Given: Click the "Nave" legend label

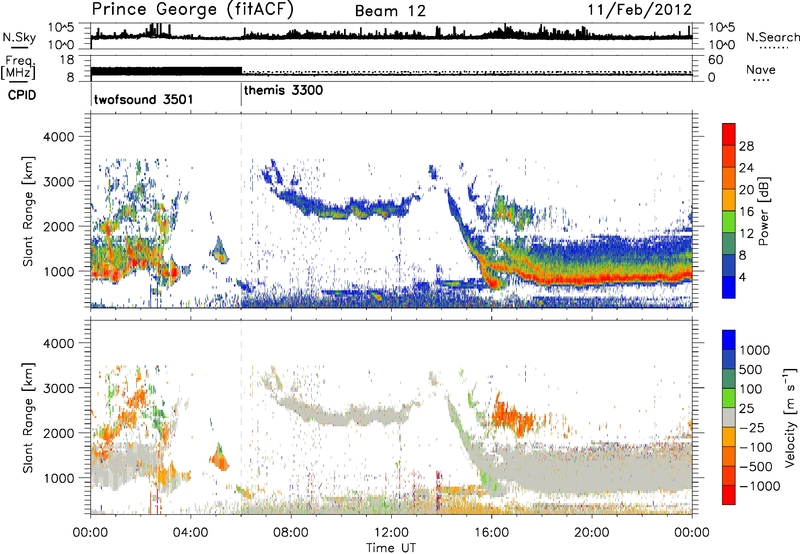Looking at the screenshot, I should tap(761, 69).
